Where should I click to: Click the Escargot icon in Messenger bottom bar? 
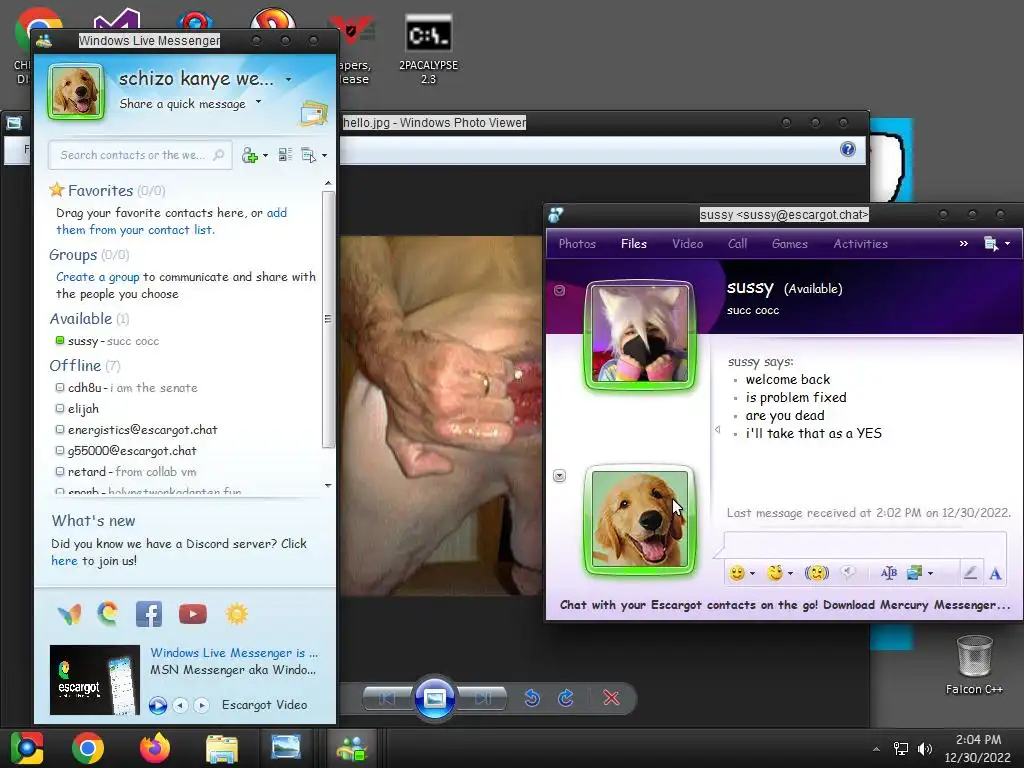coord(108,614)
